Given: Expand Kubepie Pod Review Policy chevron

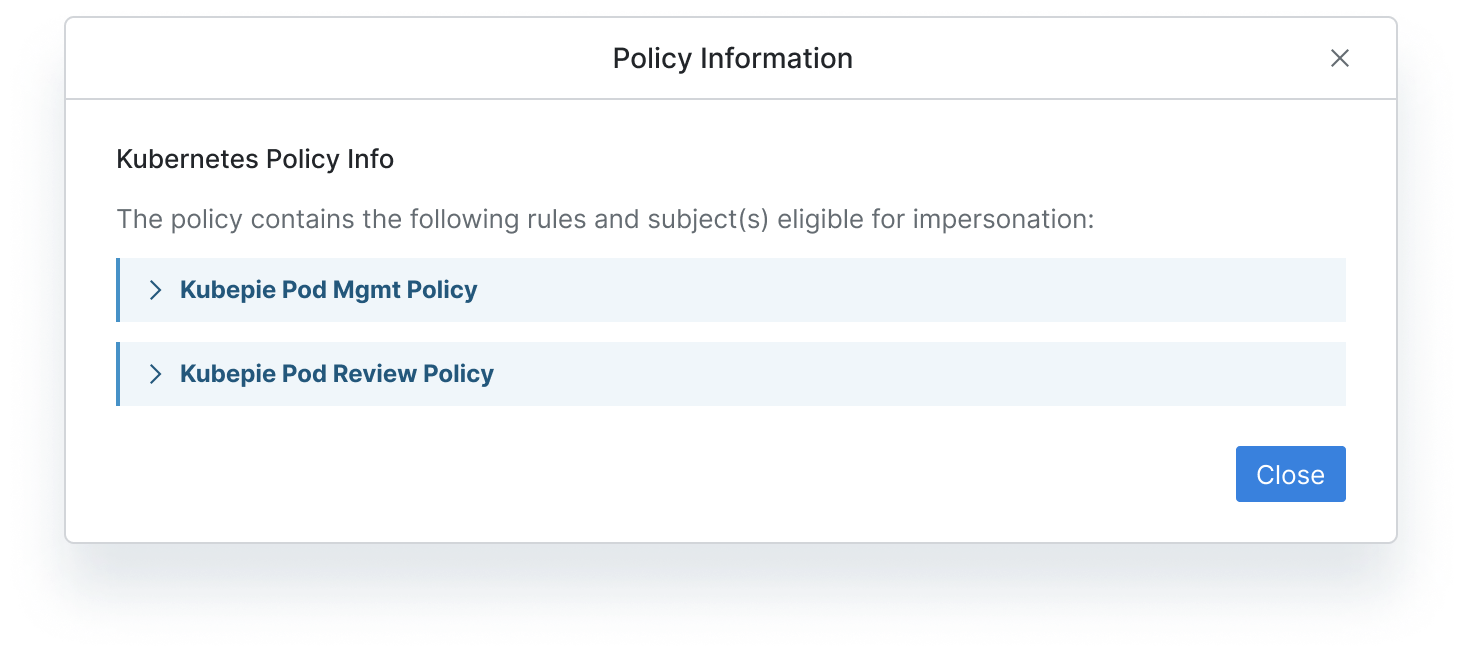Looking at the screenshot, I should 155,374.
